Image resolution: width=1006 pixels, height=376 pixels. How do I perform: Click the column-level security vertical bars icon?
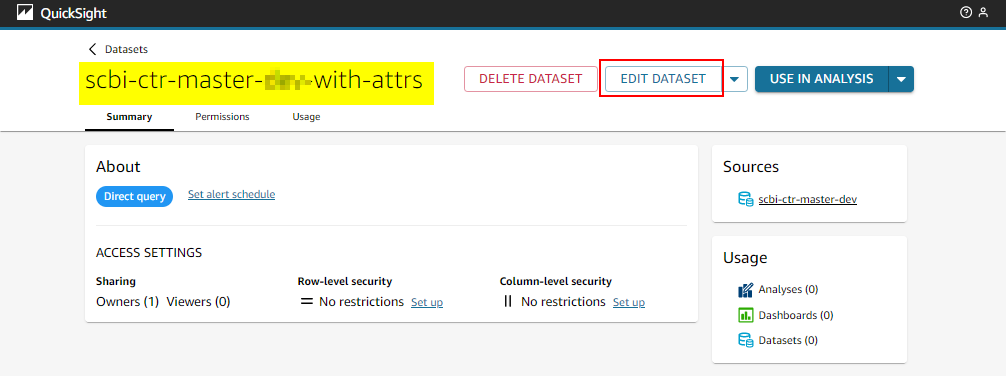(x=508, y=302)
